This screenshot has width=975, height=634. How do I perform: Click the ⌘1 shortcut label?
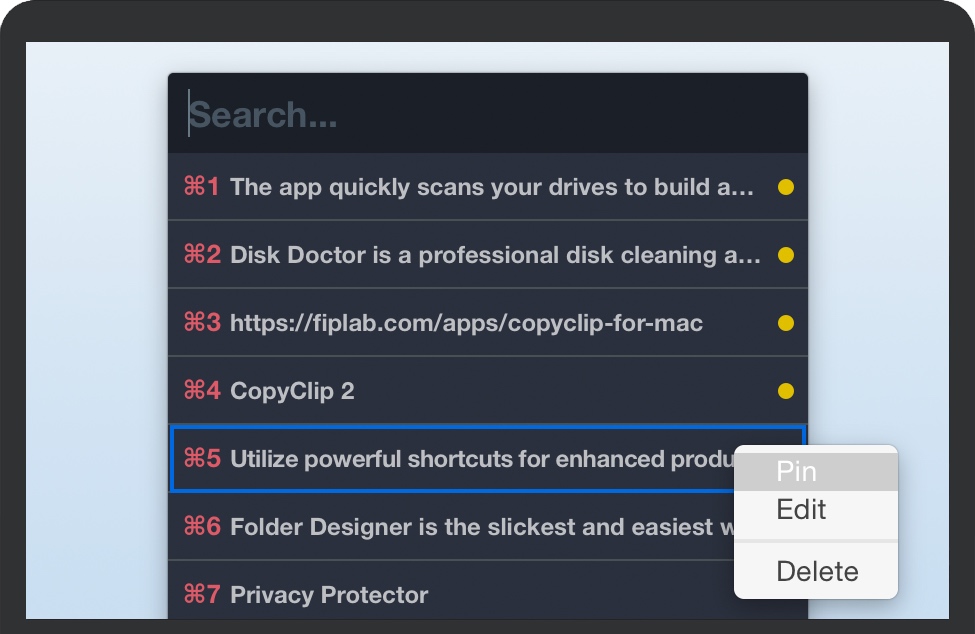point(202,187)
